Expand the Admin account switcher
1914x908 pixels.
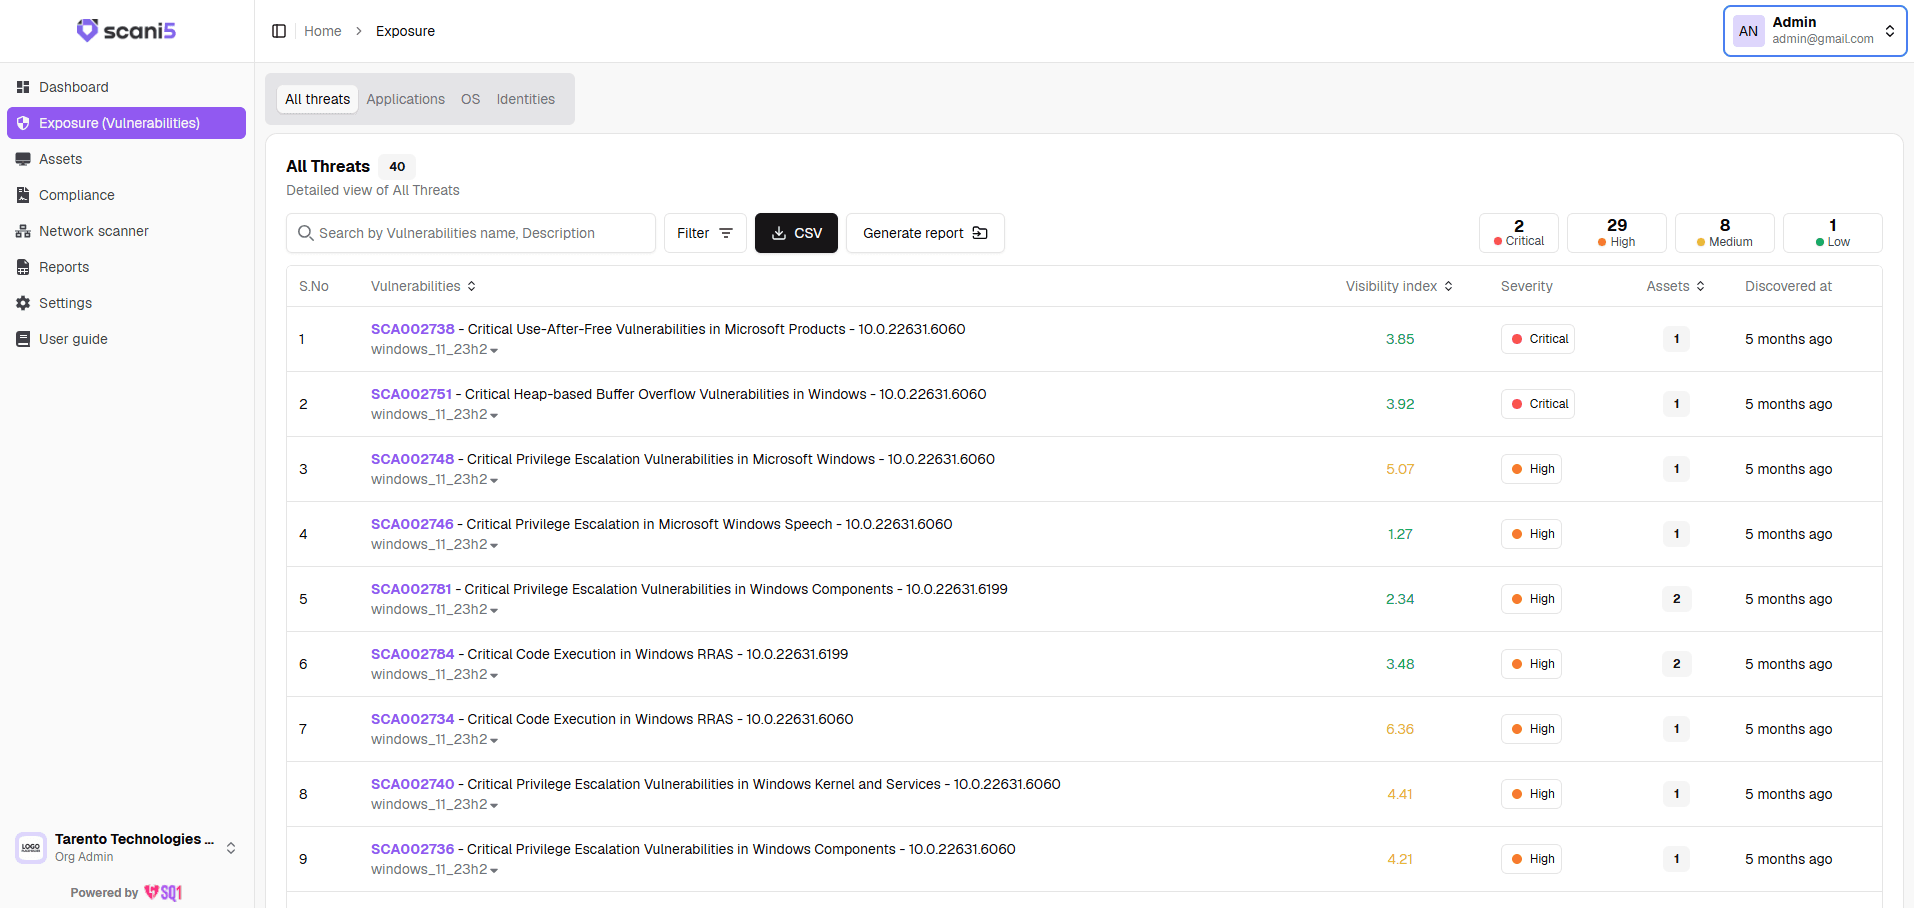1815,31
